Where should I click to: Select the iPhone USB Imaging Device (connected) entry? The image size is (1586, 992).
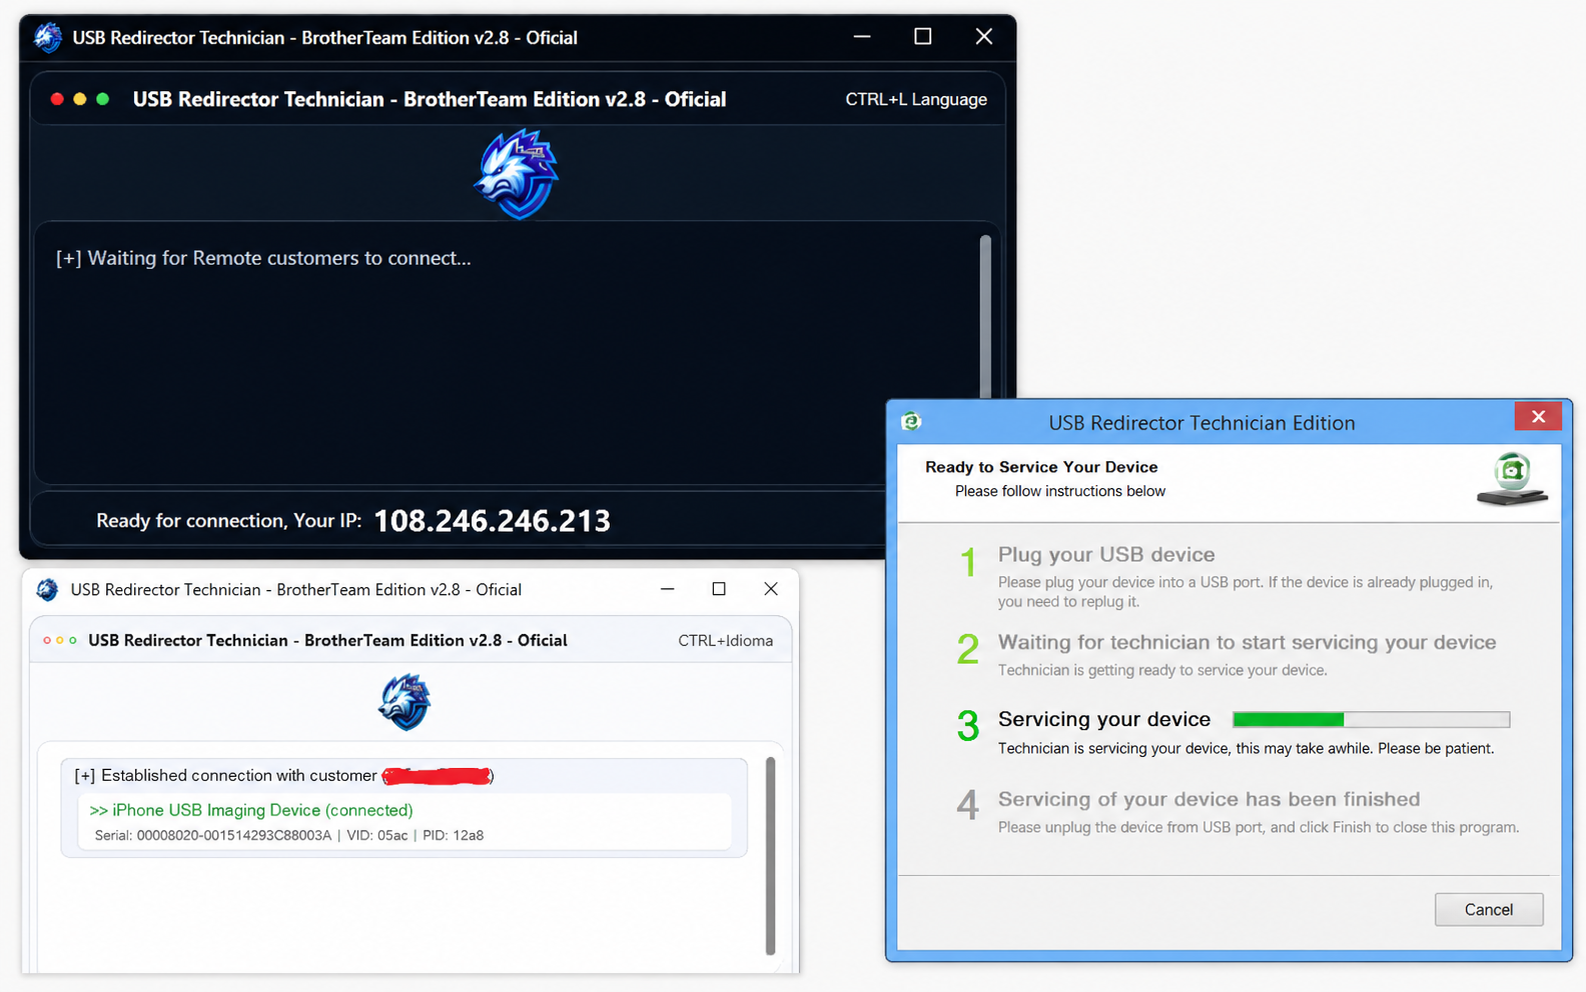pyautogui.click(x=251, y=810)
